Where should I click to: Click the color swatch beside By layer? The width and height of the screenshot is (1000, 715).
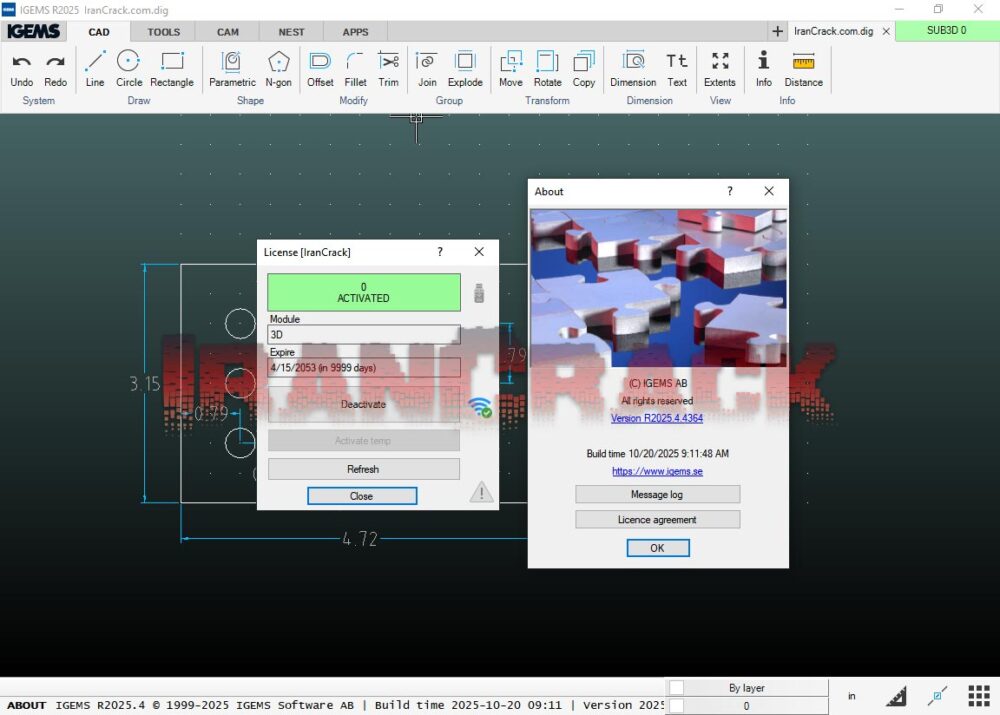[677, 688]
